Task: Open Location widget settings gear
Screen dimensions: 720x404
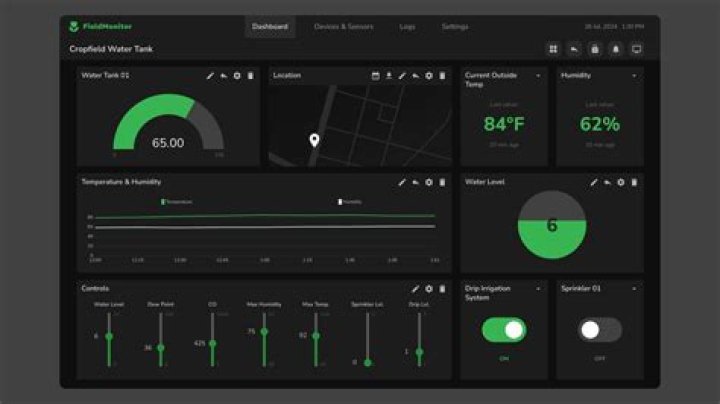Action: [x=429, y=76]
